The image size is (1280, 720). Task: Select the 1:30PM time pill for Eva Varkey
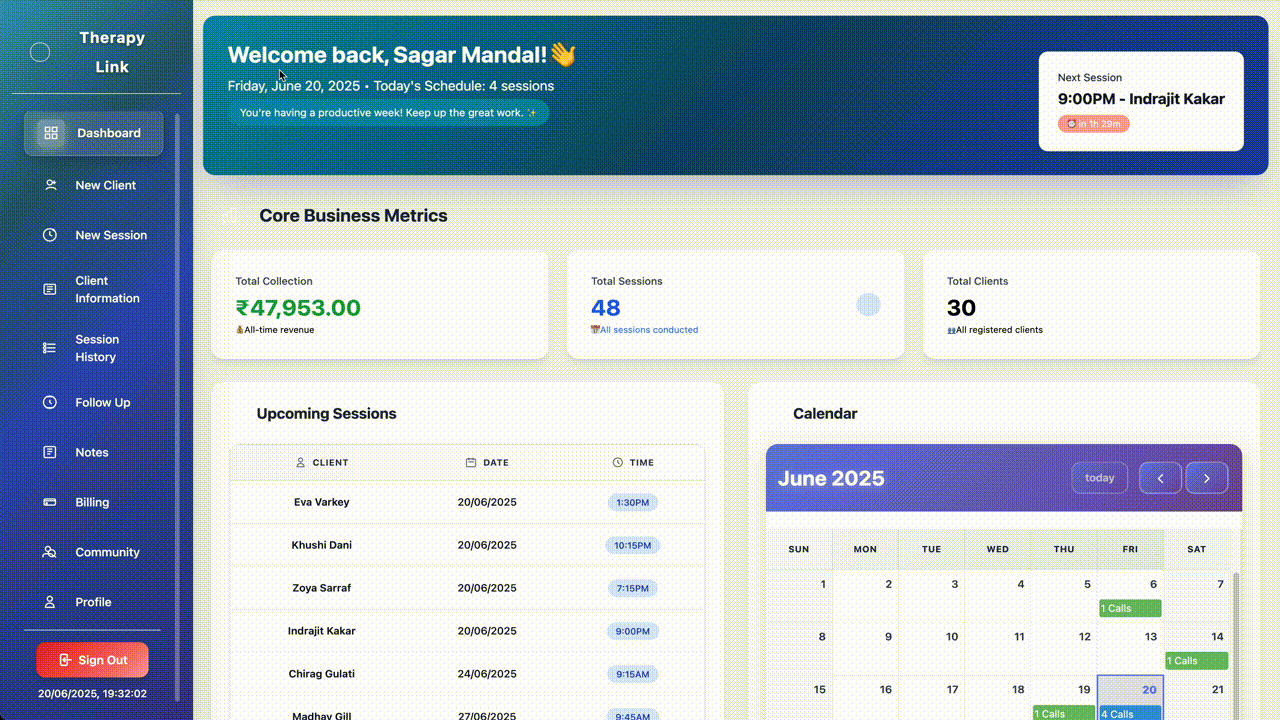(x=633, y=502)
